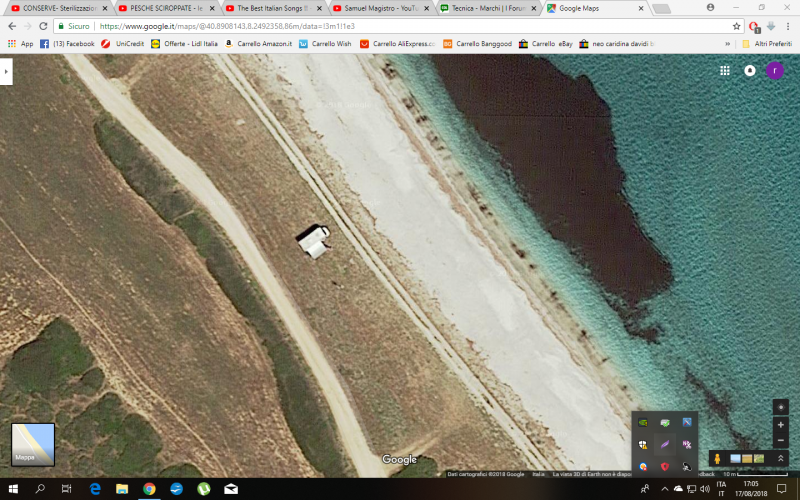Zoom in with the plus button
This screenshot has width=800, height=500.
(x=781, y=425)
